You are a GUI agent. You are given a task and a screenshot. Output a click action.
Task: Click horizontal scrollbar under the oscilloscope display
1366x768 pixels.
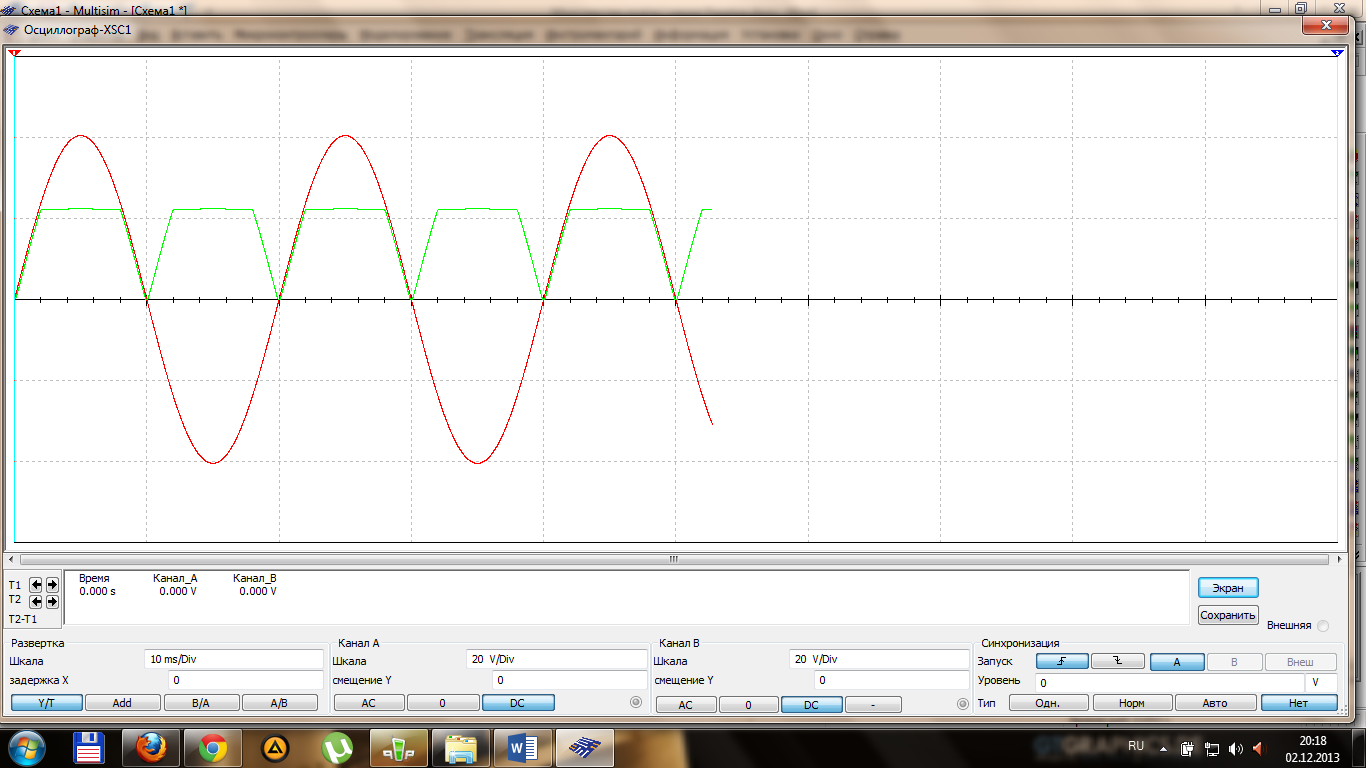click(x=673, y=560)
